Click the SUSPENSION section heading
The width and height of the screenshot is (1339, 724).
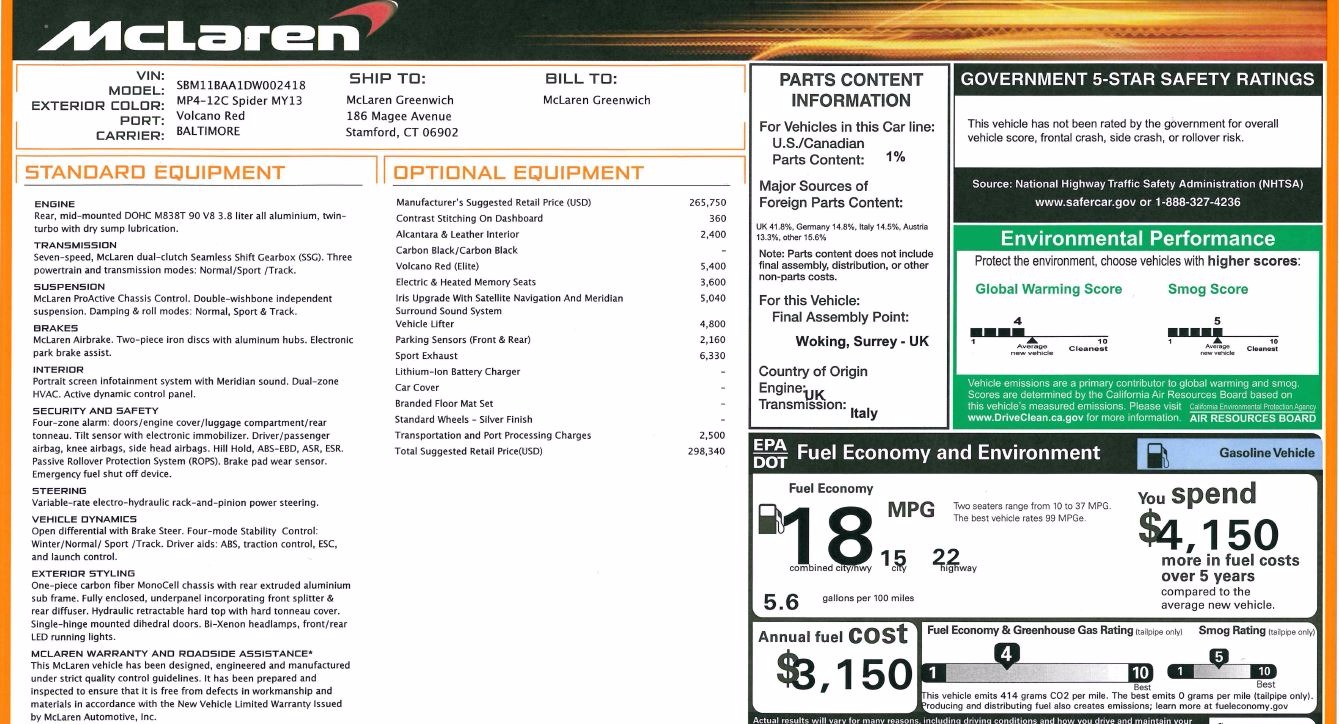click(x=70, y=287)
